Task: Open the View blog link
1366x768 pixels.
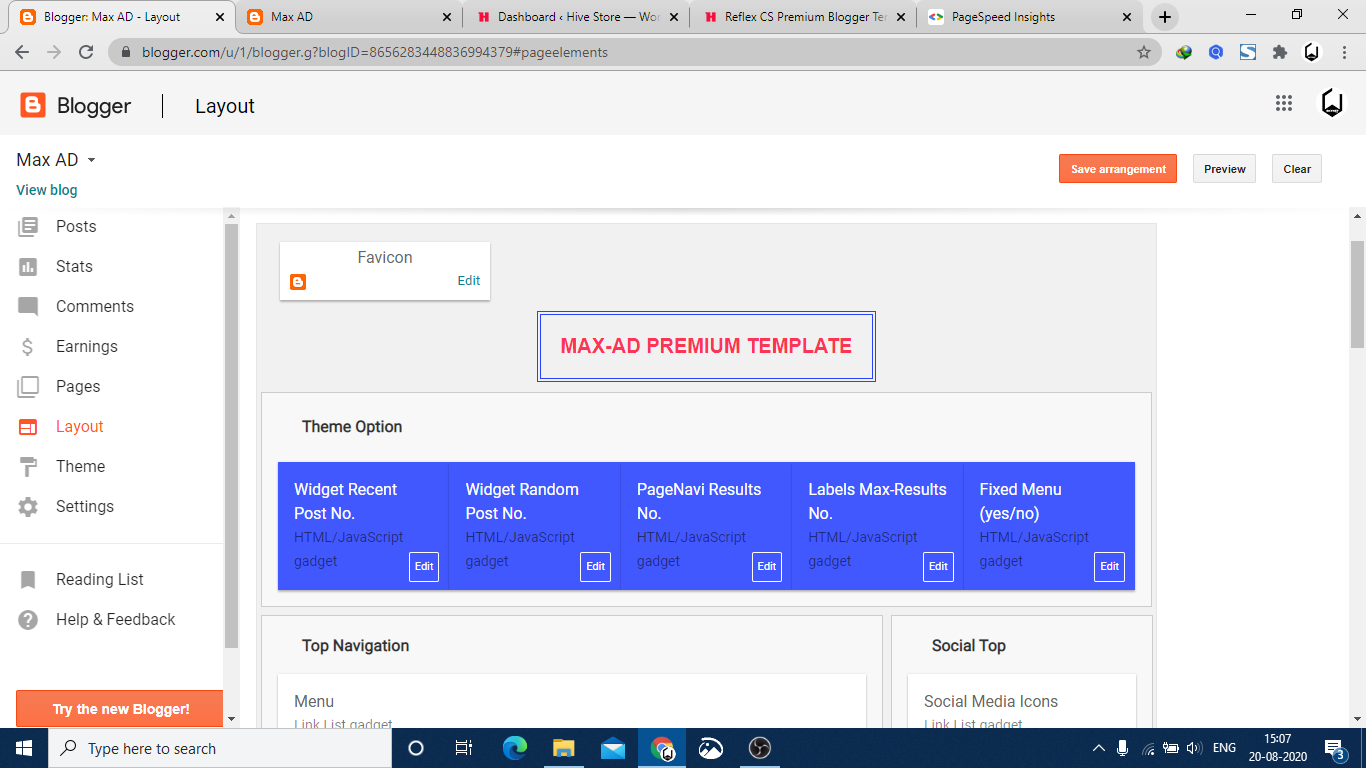Action: (46, 190)
